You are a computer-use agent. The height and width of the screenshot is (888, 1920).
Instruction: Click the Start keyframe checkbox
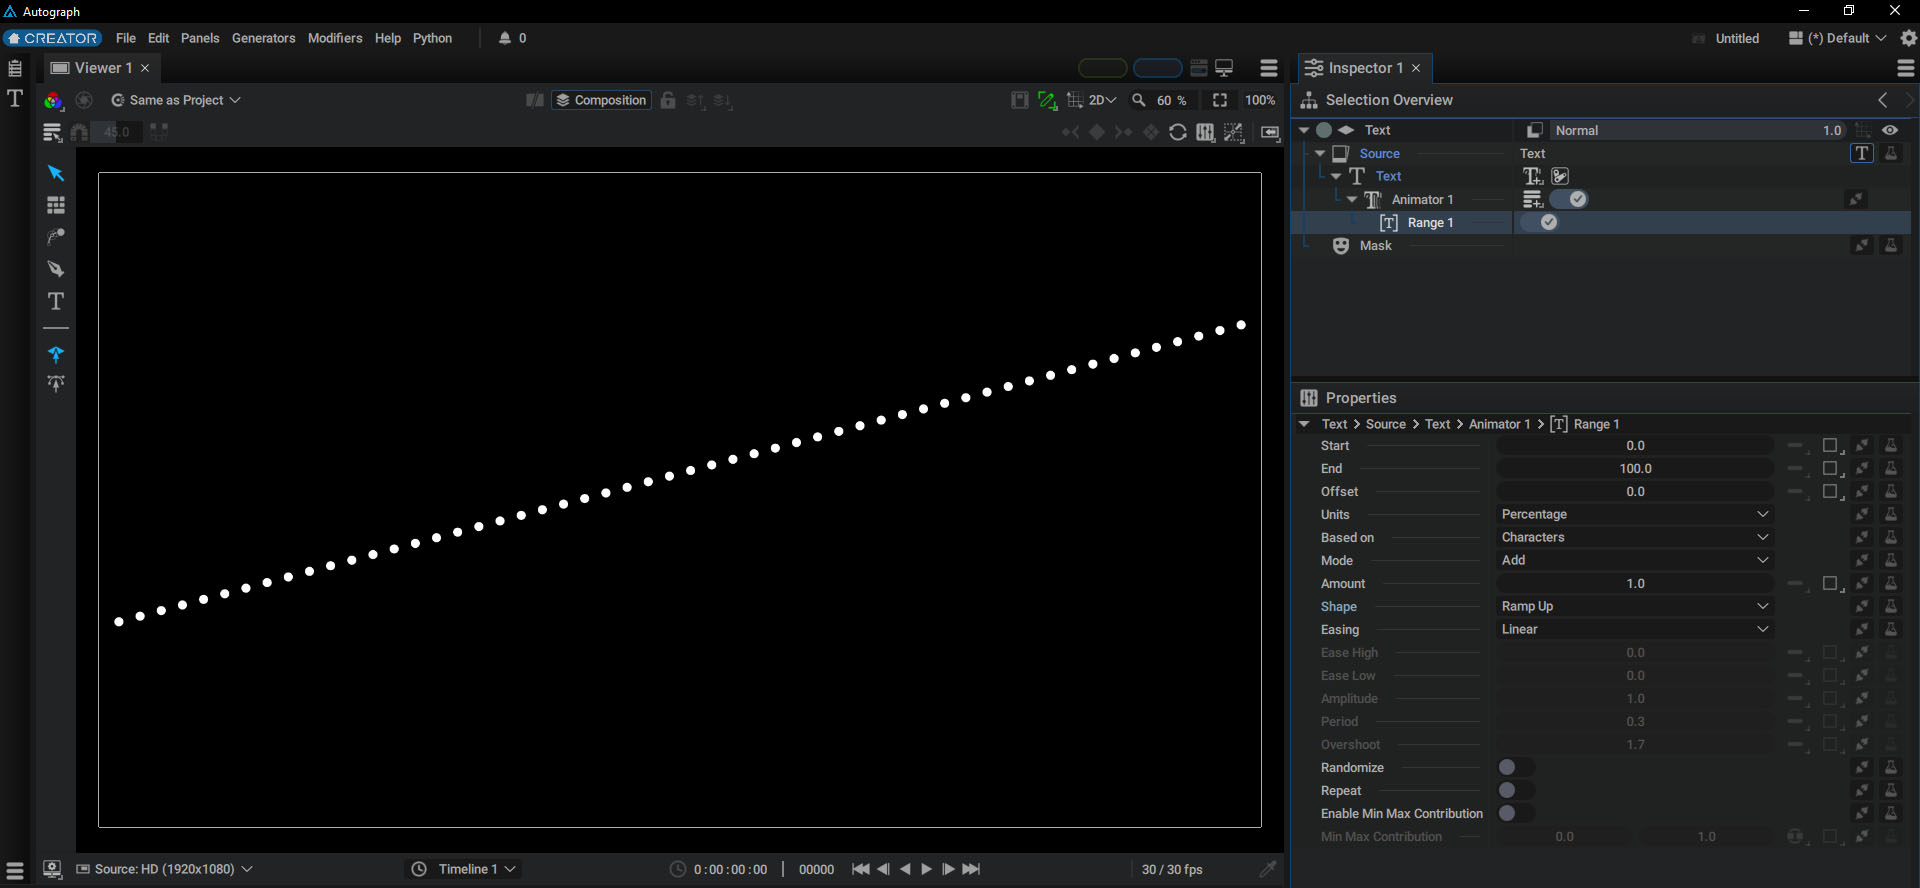[x=1831, y=446]
